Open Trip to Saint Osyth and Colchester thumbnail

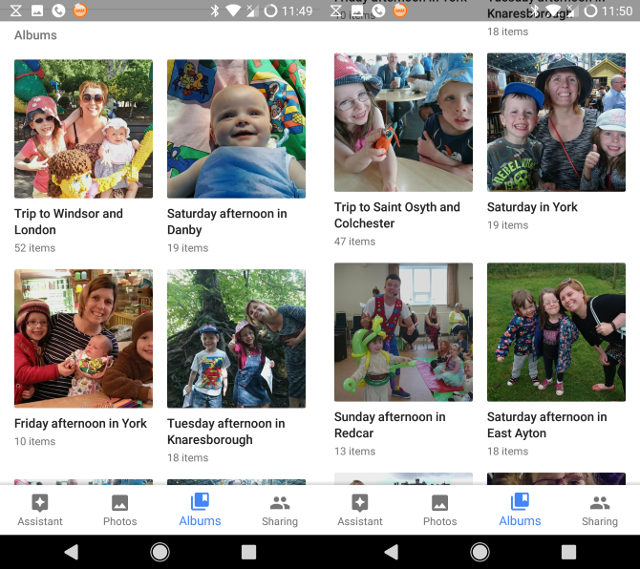(404, 122)
